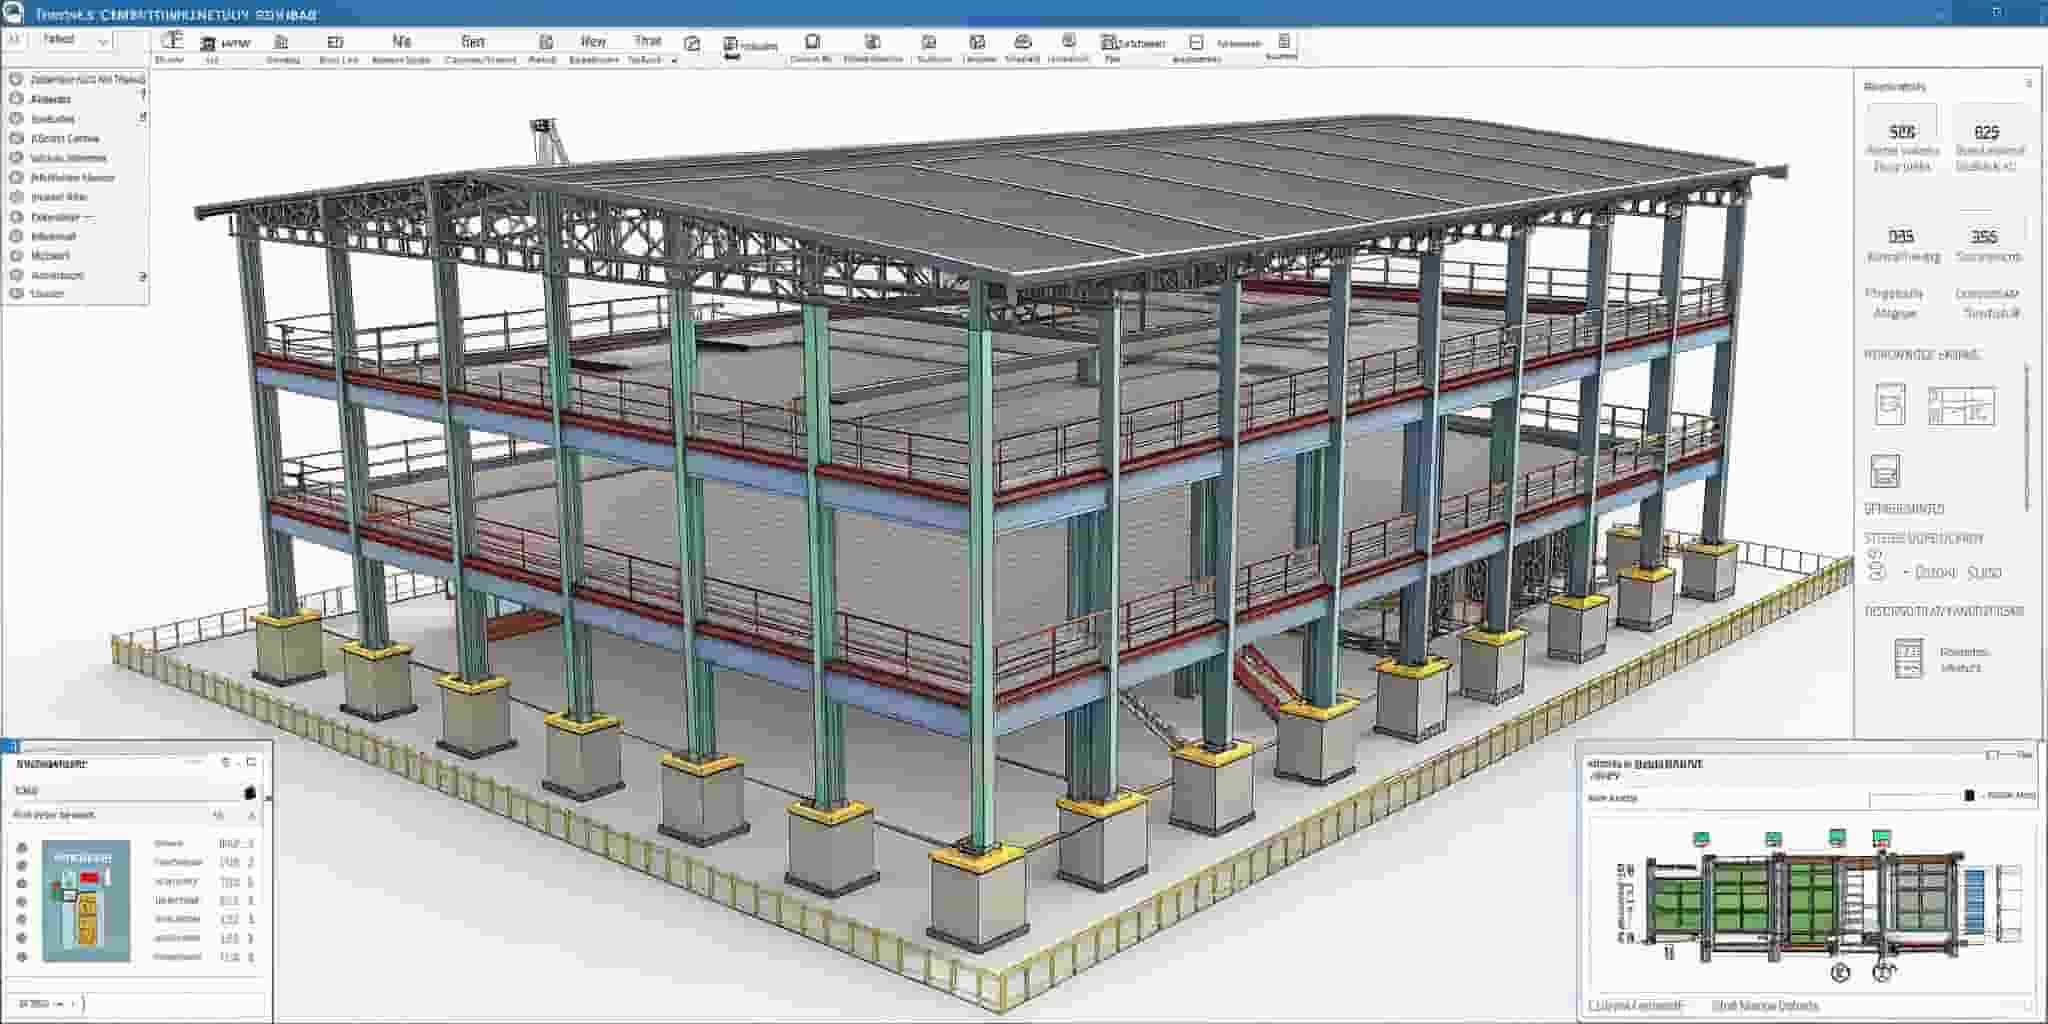Click the vehicle-shaped icon in the top toolbar
Viewport: 2048px width, 1024px height.
point(1022,42)
